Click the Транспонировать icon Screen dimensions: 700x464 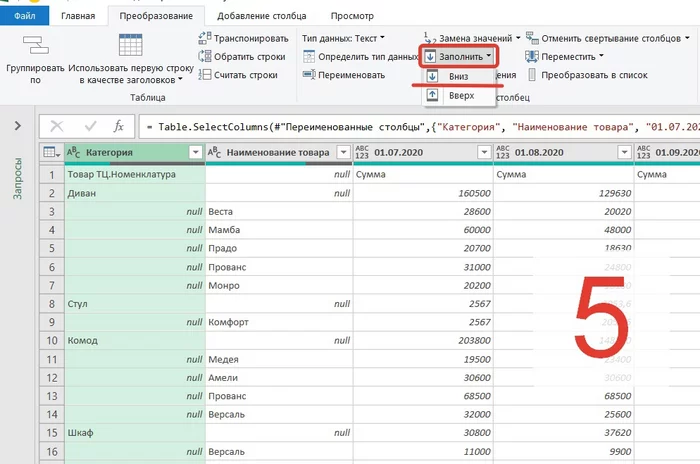(x=205, y=38)
